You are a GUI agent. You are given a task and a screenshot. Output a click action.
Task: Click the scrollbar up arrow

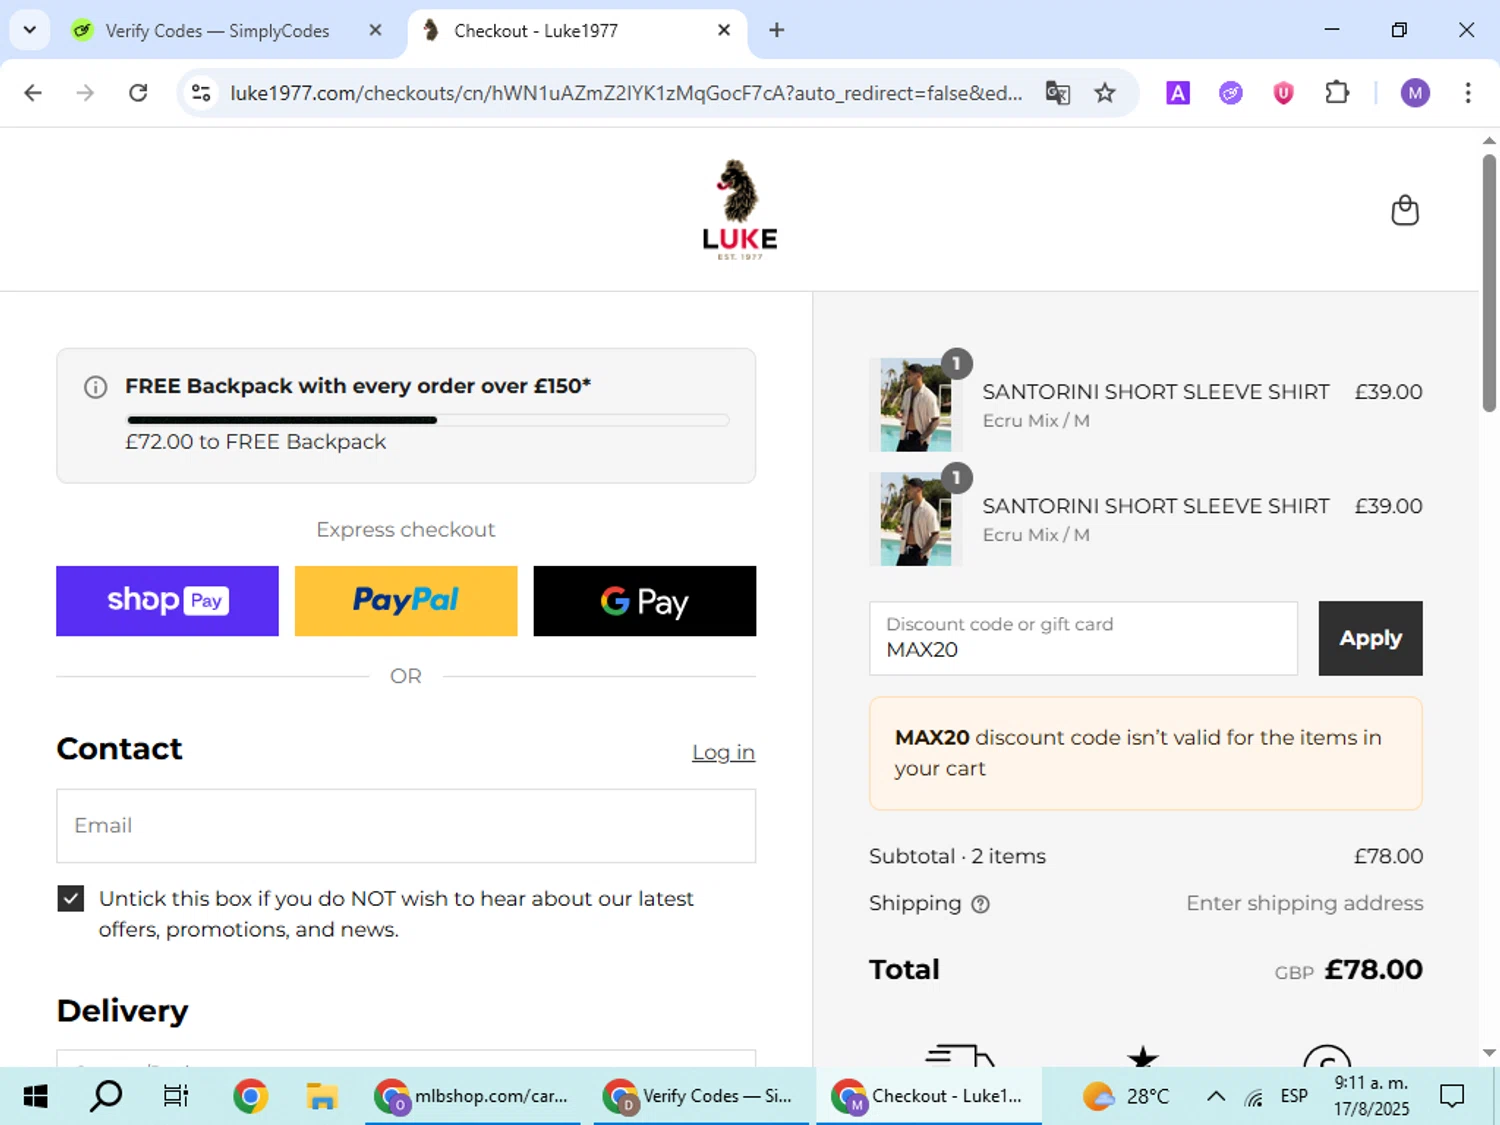[x=1489, y=141]
